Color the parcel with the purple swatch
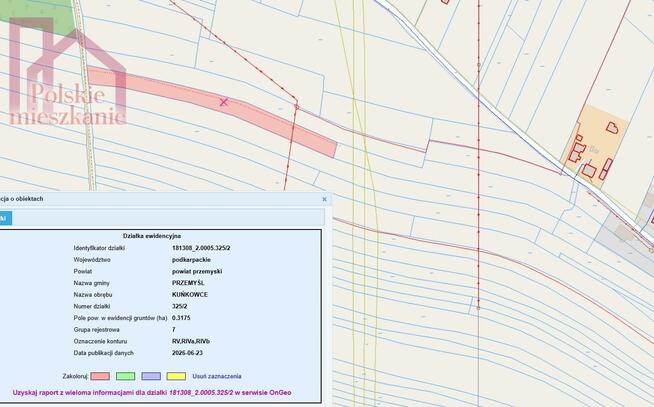The height and width of the screenshot is (407, 654). [x=151, y=376]
